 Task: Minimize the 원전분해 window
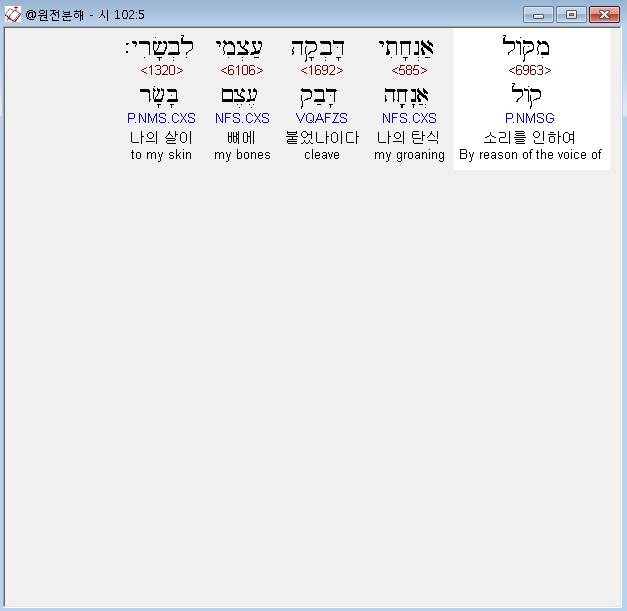point(538,15)
